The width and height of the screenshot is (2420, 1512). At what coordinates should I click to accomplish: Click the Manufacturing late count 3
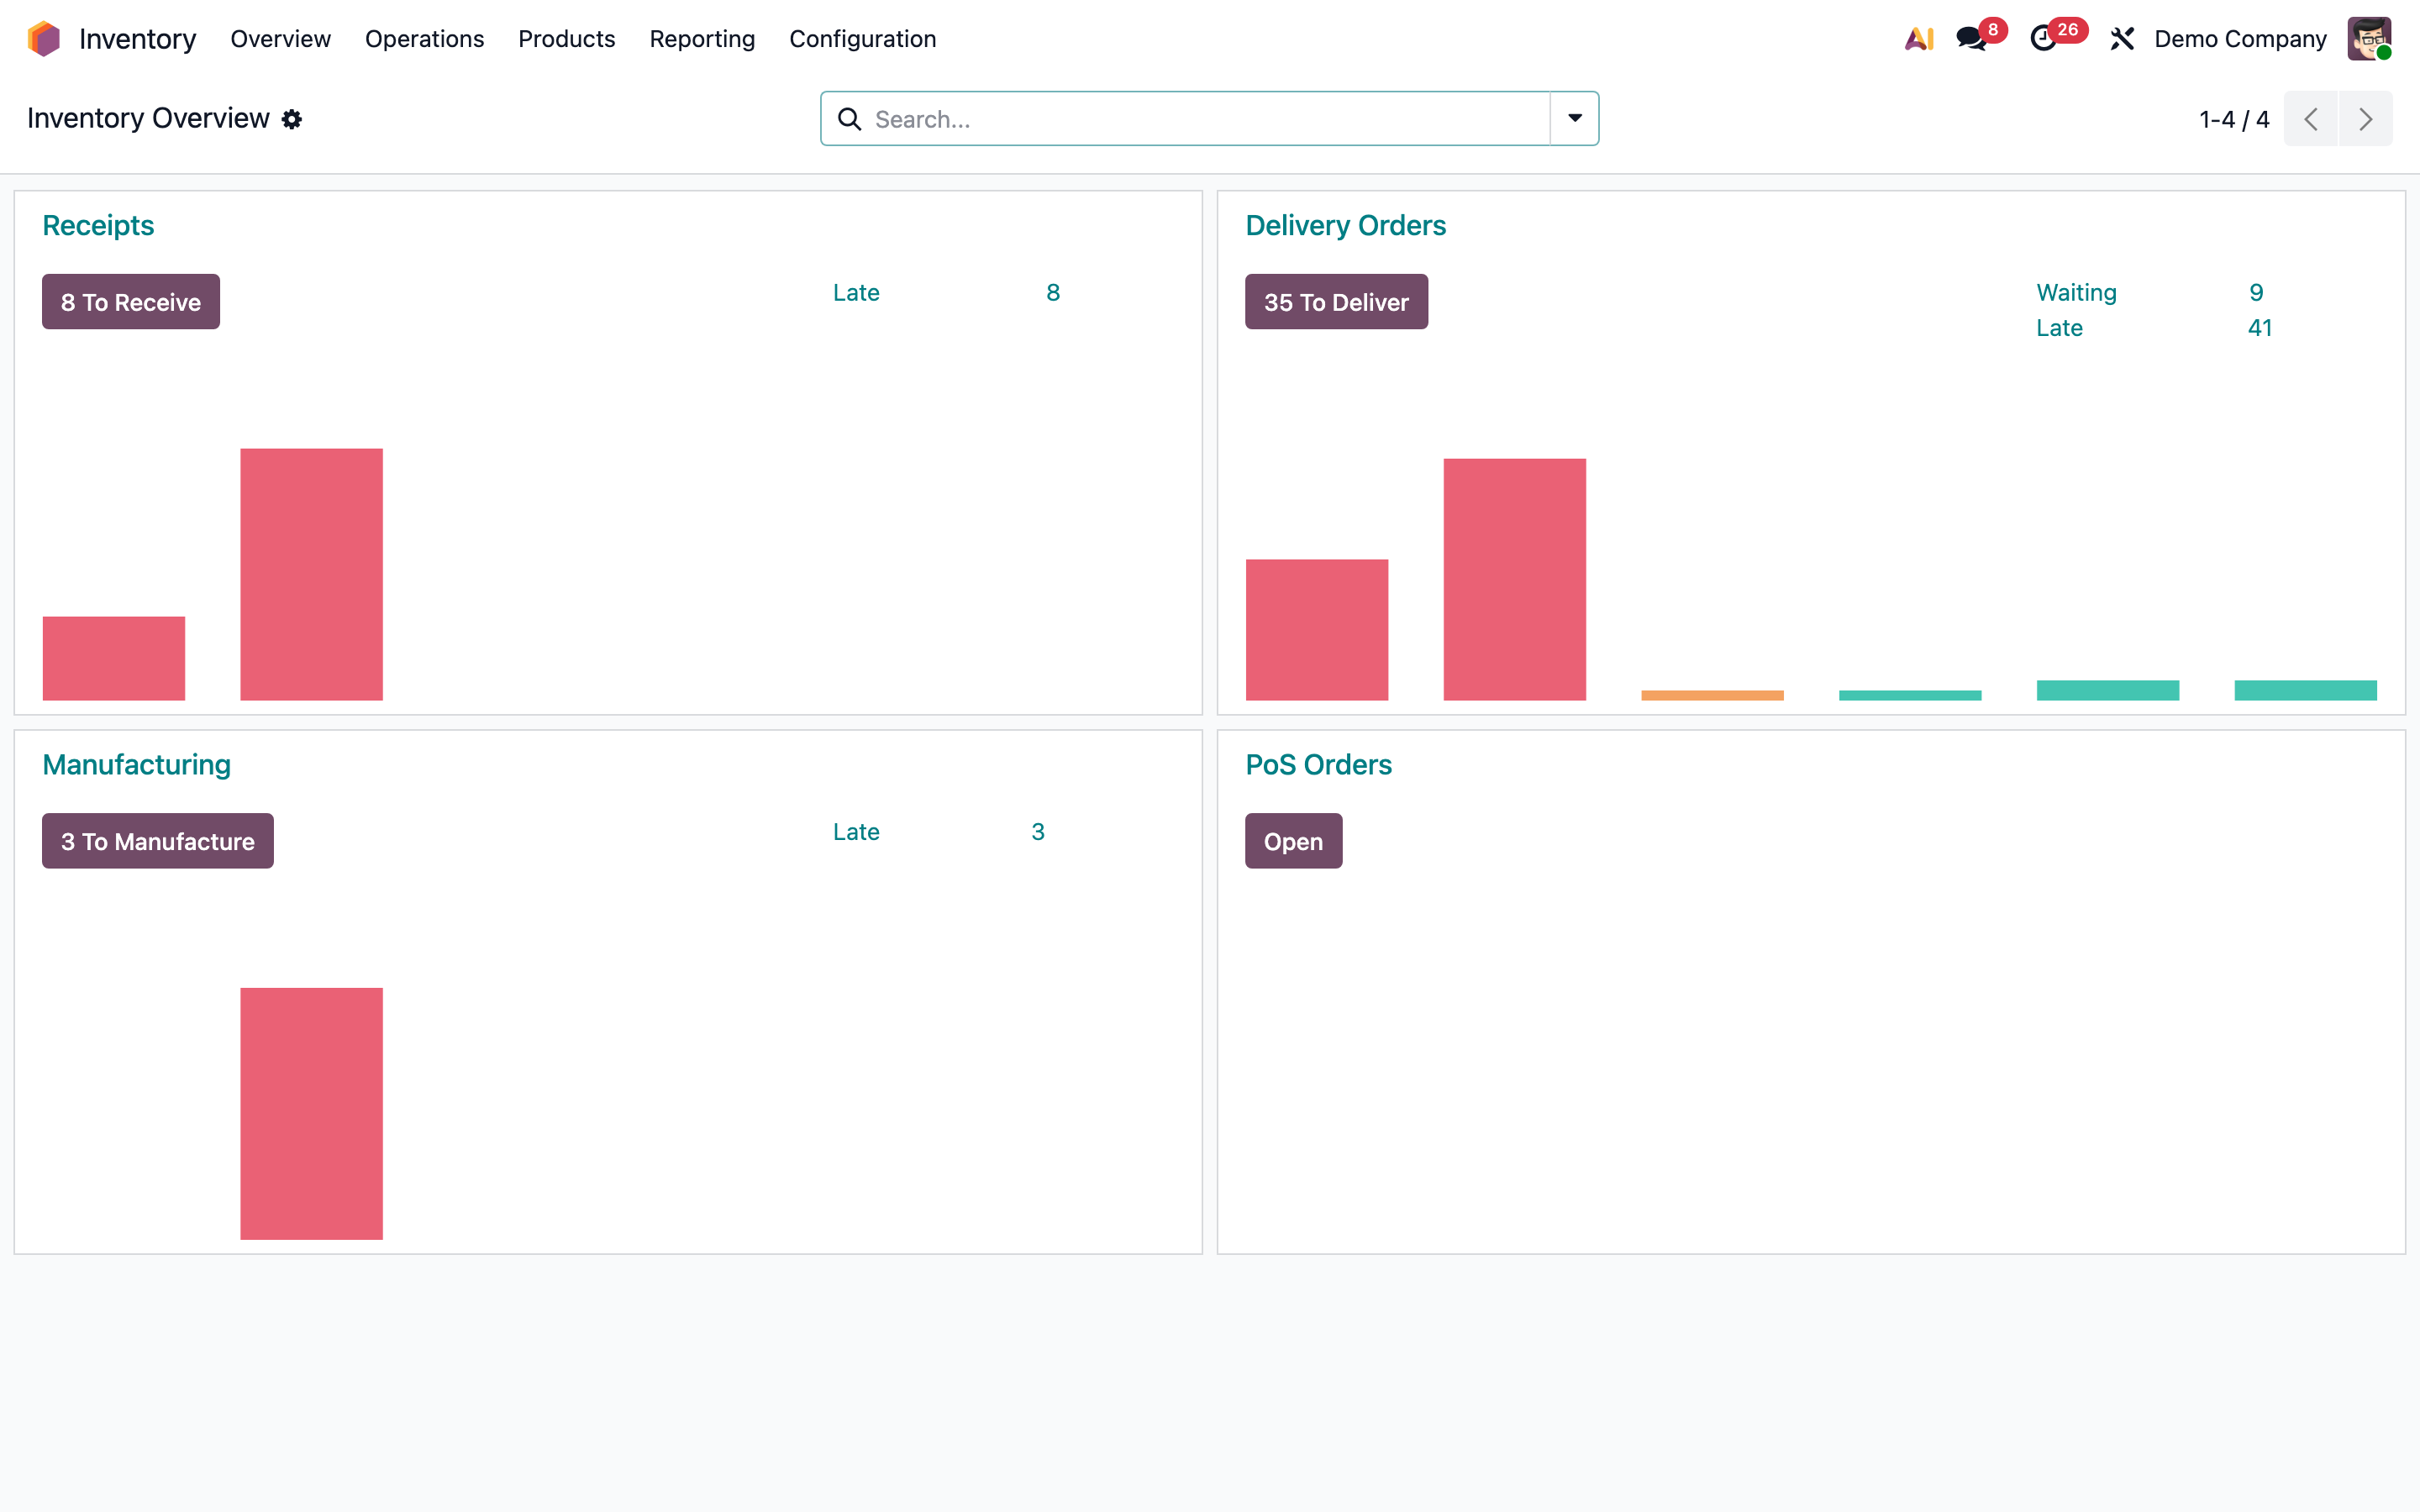point(1038,831)
